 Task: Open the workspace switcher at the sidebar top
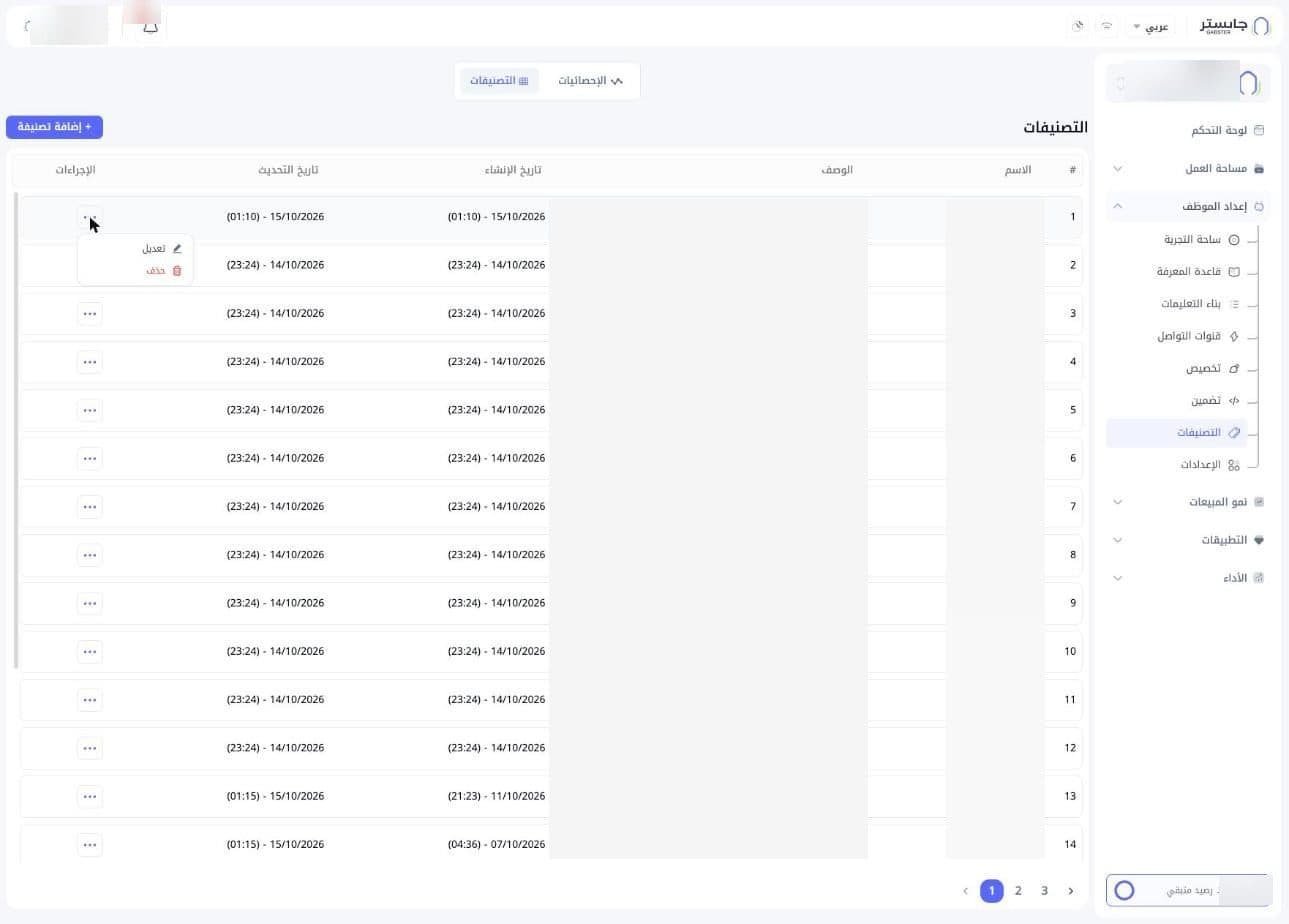[1188, 83]
